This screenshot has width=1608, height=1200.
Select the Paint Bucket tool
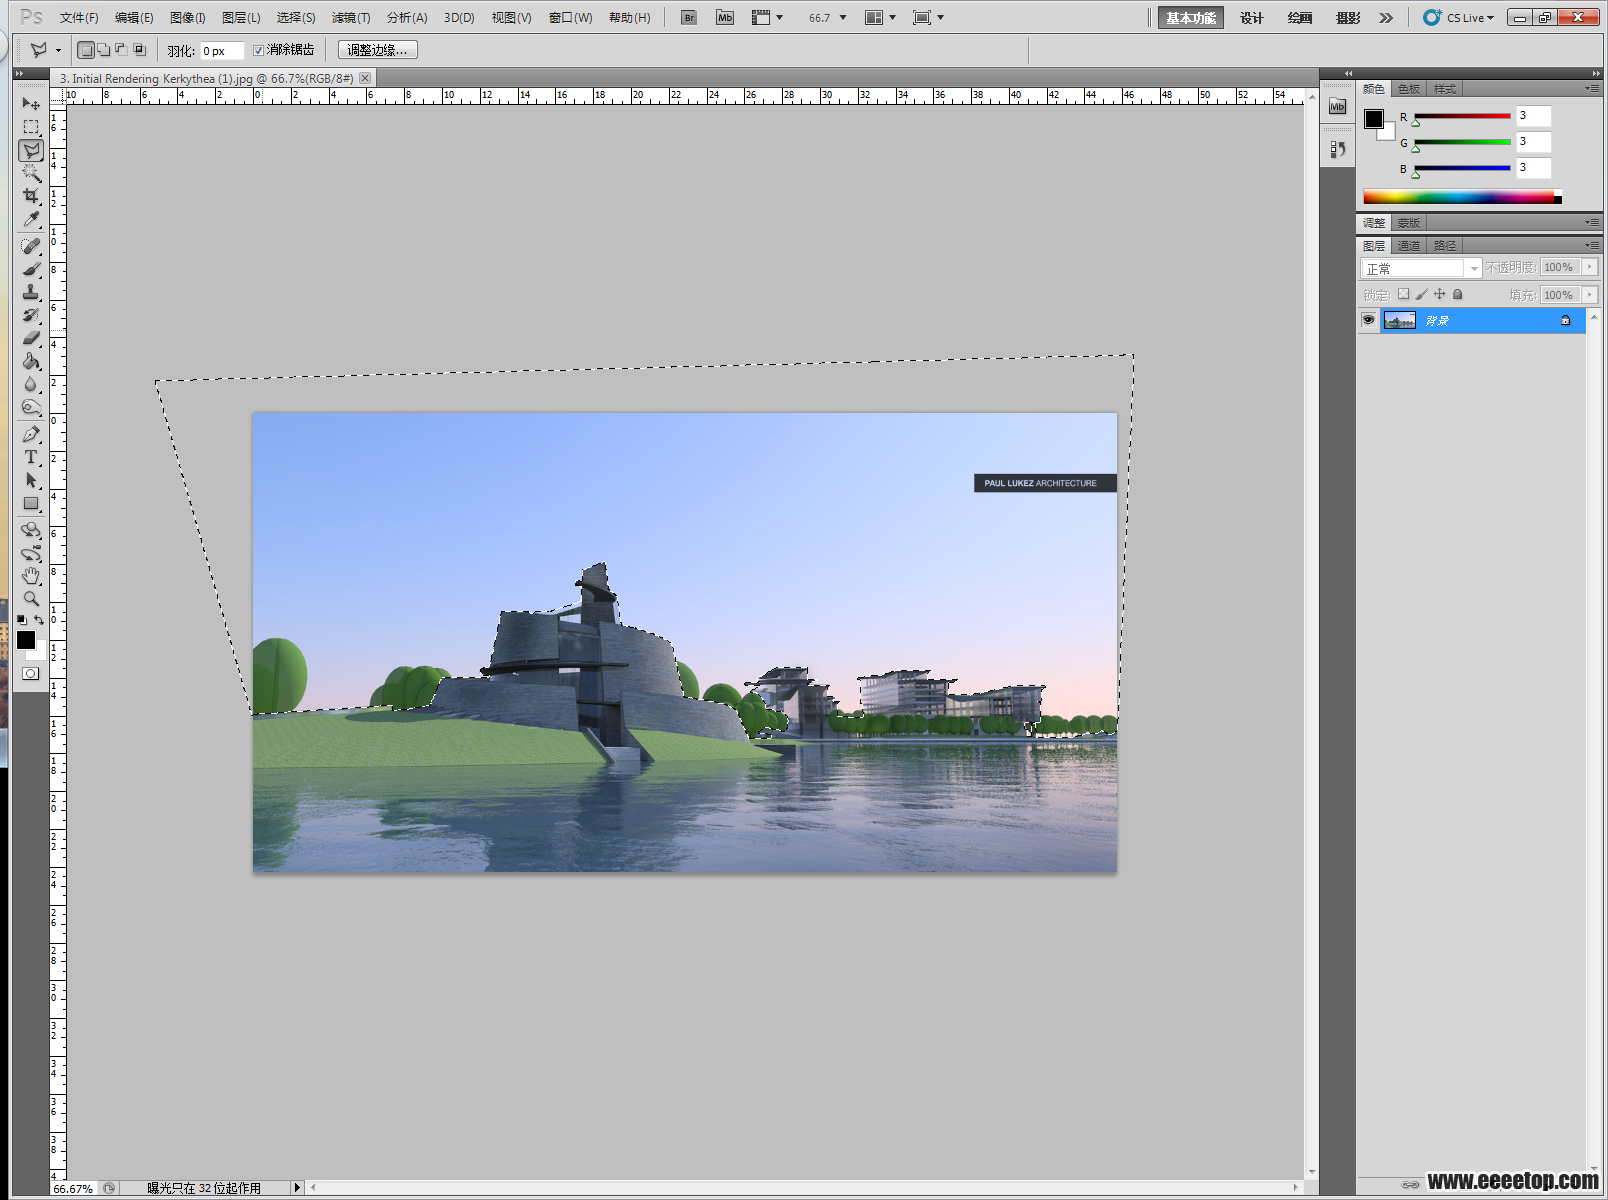coord(31,361)
